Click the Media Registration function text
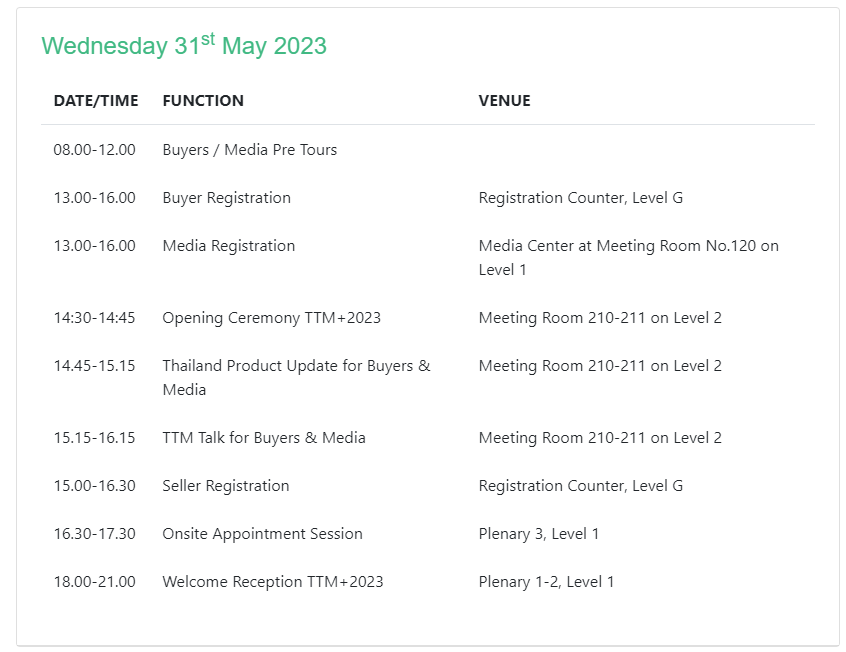The height and width of the screenshot is (652, 846). [229, 246]
